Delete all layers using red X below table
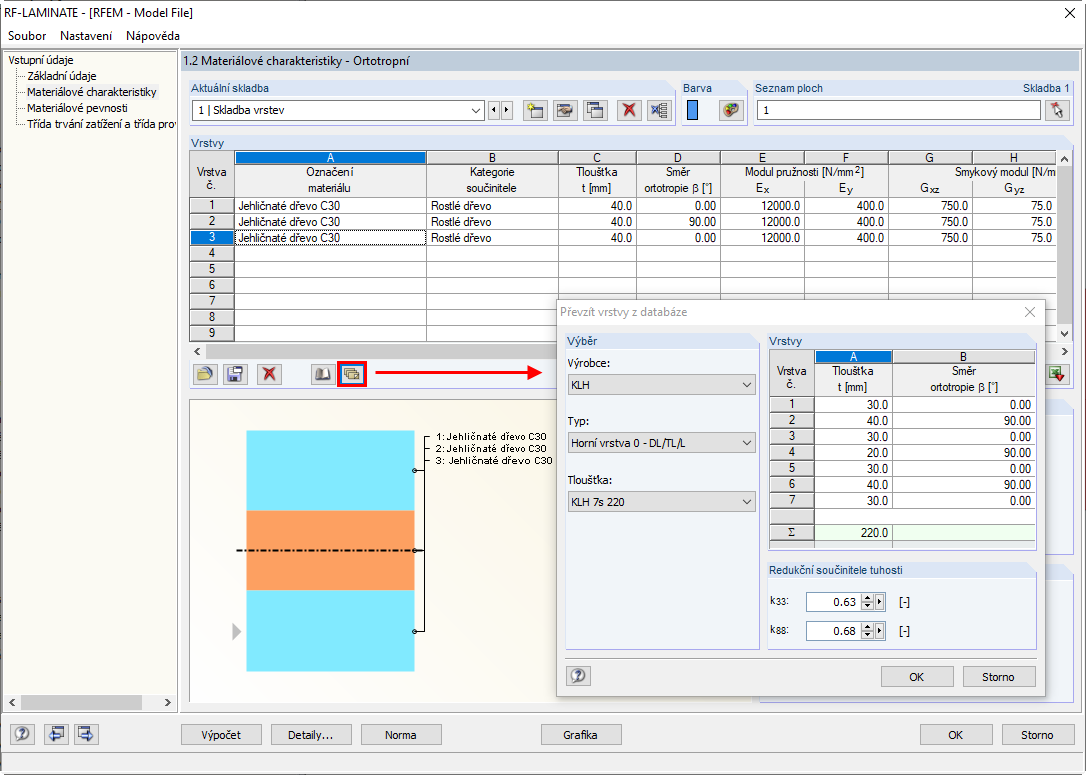1086x775 pixels. tap(269, 374)
